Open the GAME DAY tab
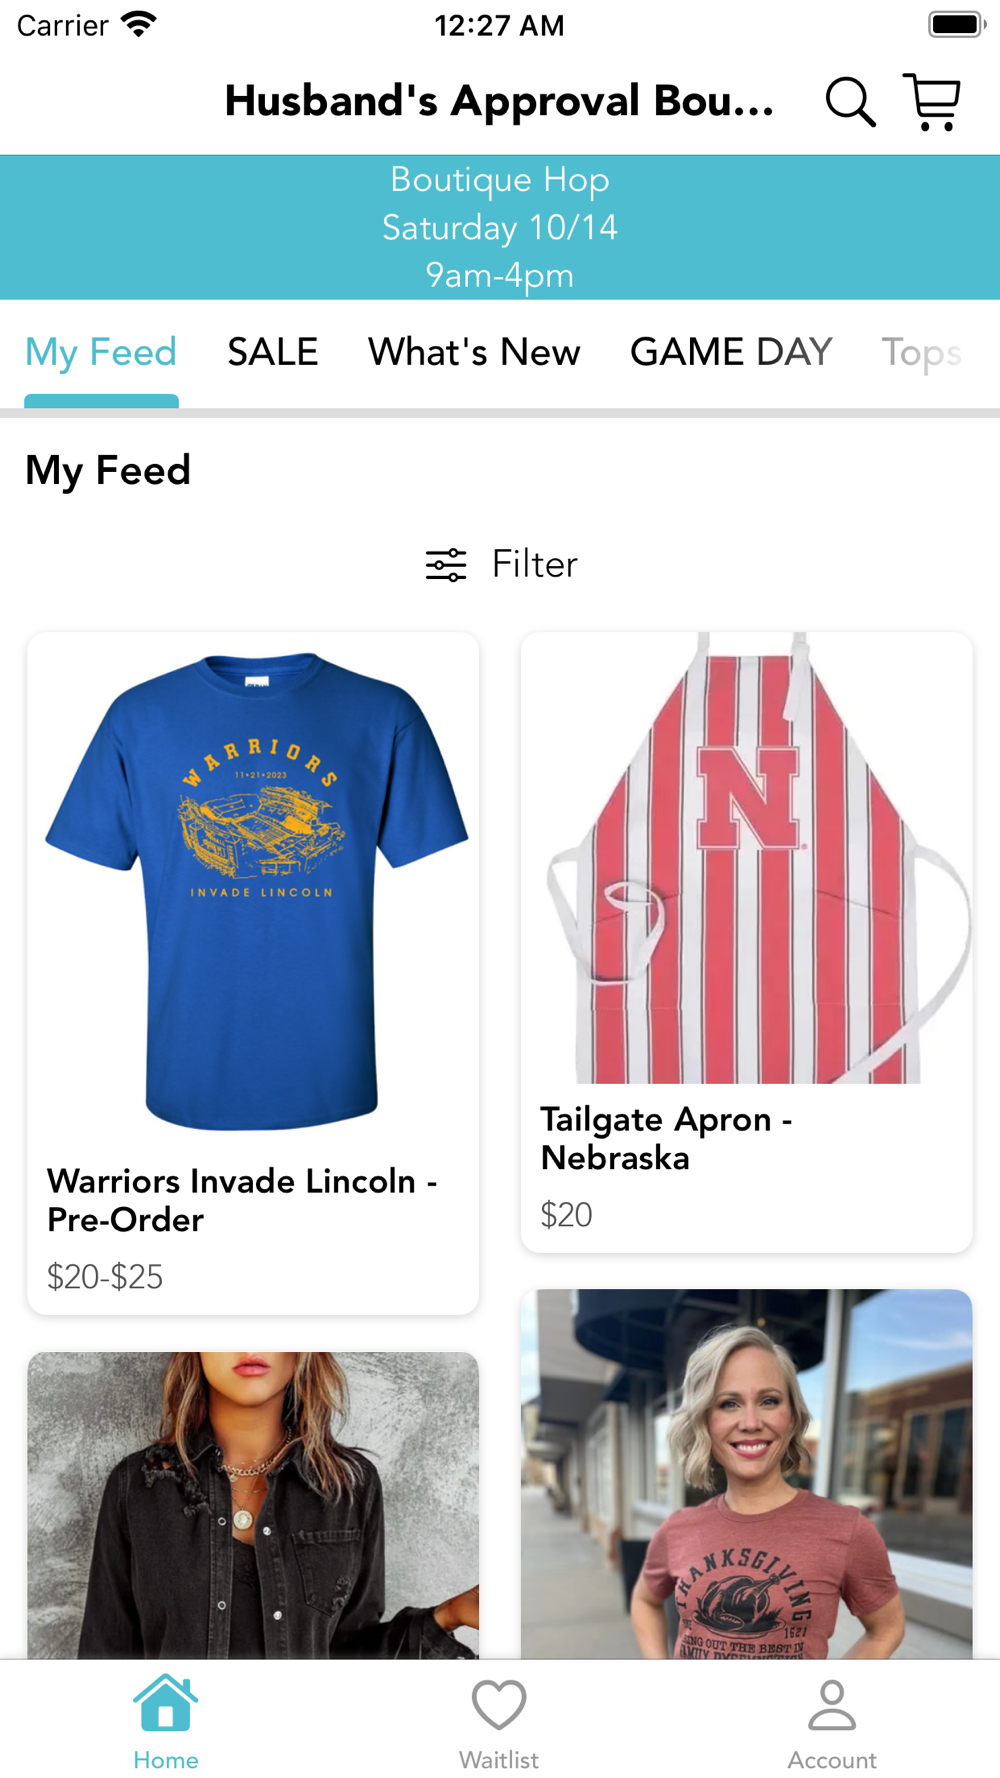Image resolution: width=1000 pixels, height=1778 pixels. [731, 352]
